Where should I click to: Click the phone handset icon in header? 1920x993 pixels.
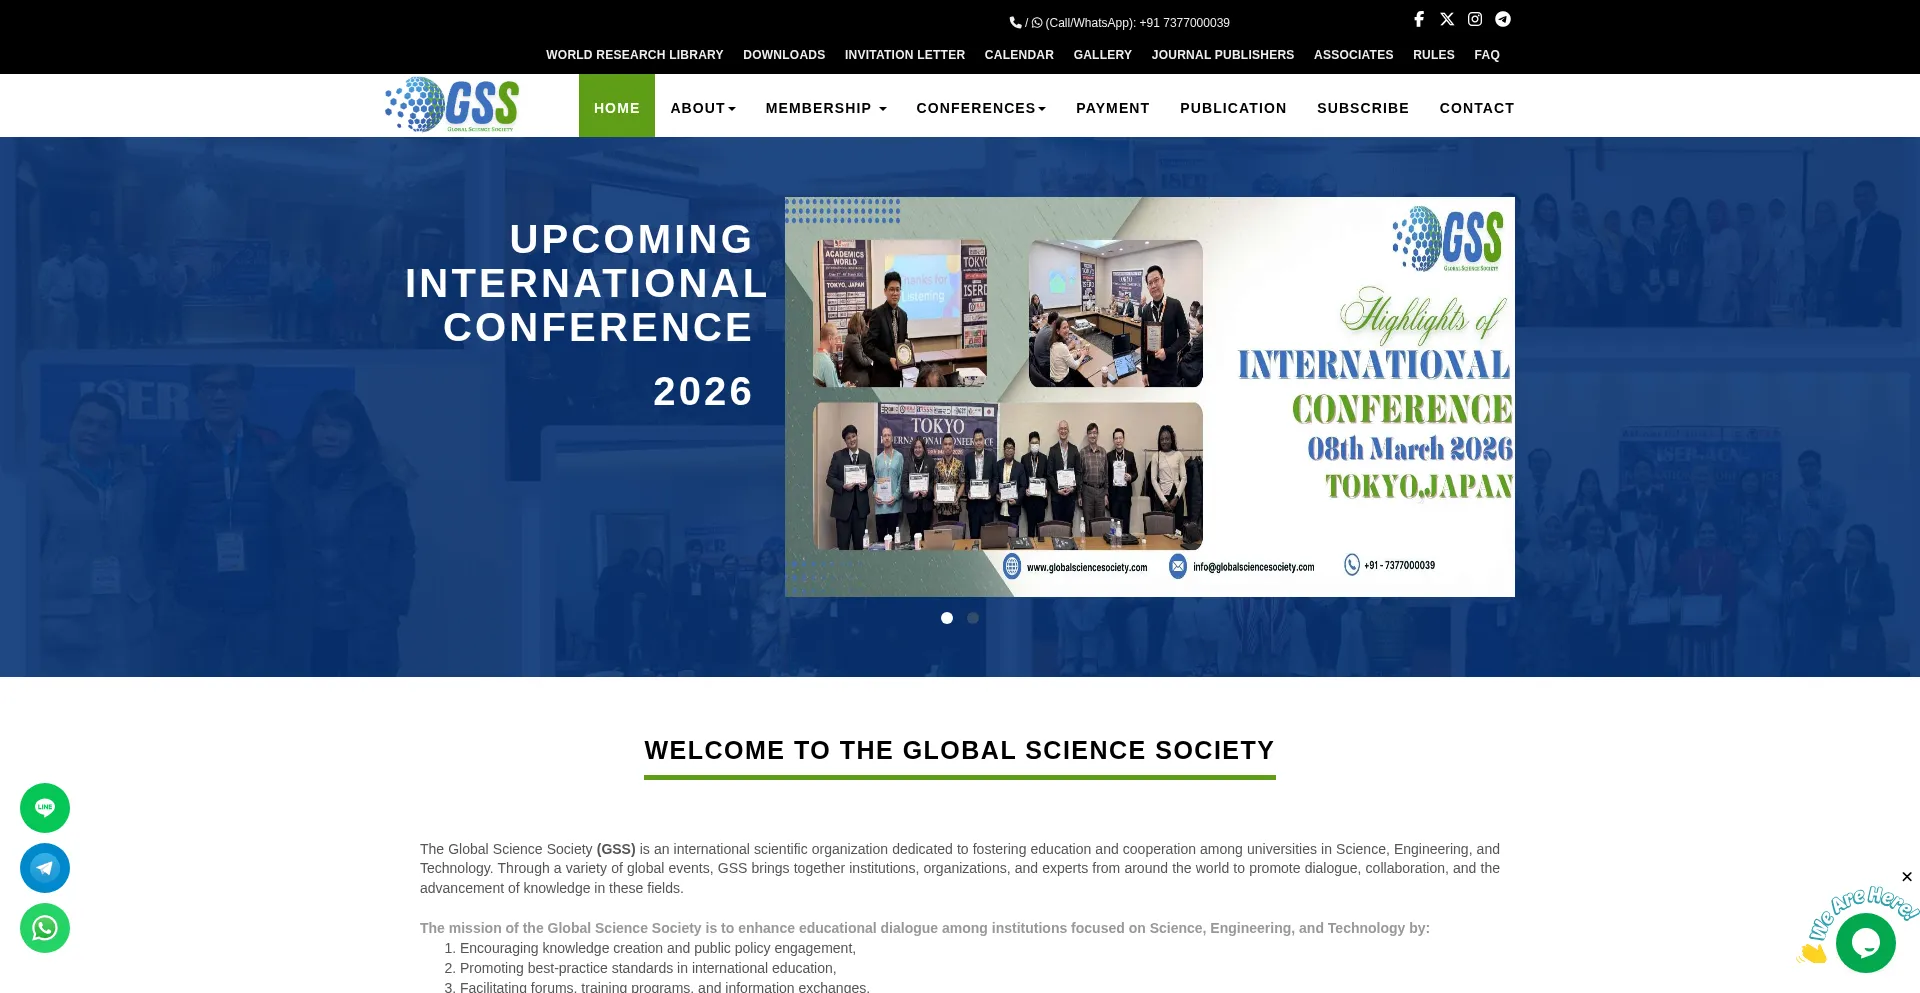1016,22
